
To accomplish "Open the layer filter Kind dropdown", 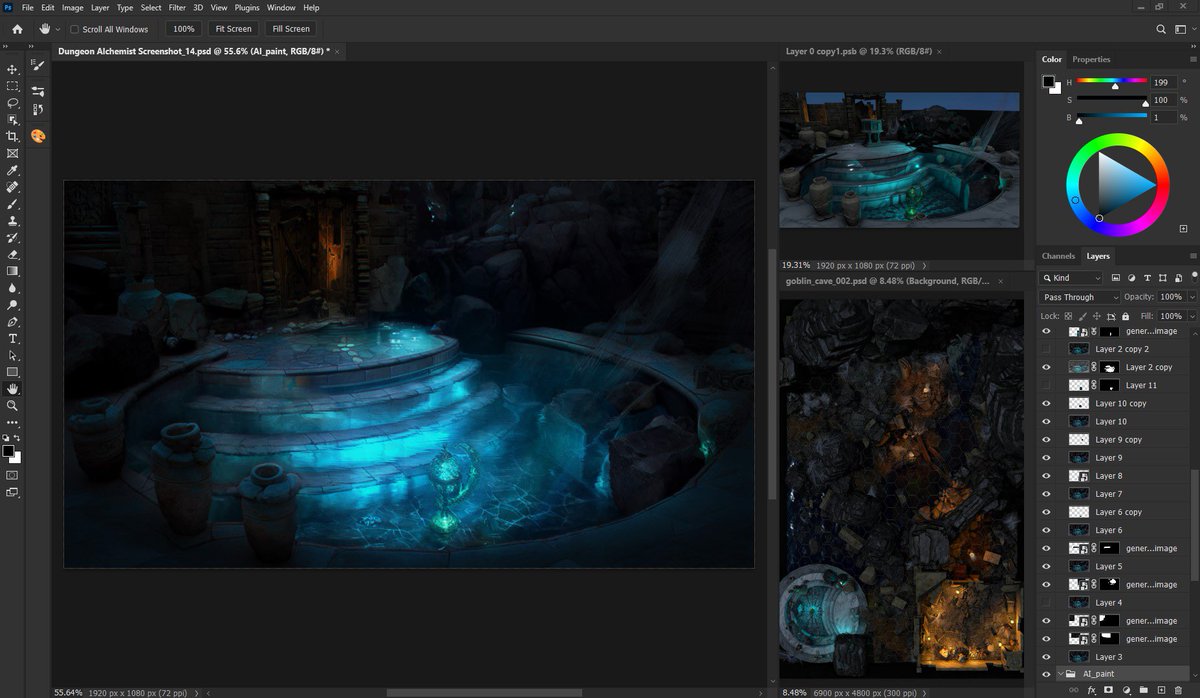I will (1071, 278).
